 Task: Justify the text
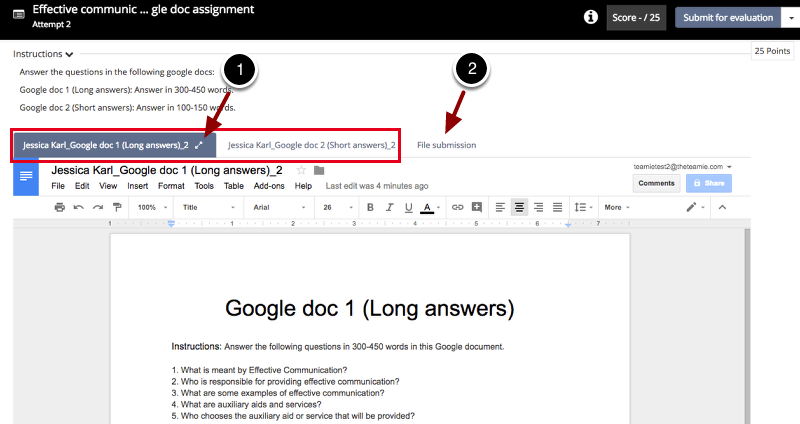pyautogui.click(x=557, y=207)
